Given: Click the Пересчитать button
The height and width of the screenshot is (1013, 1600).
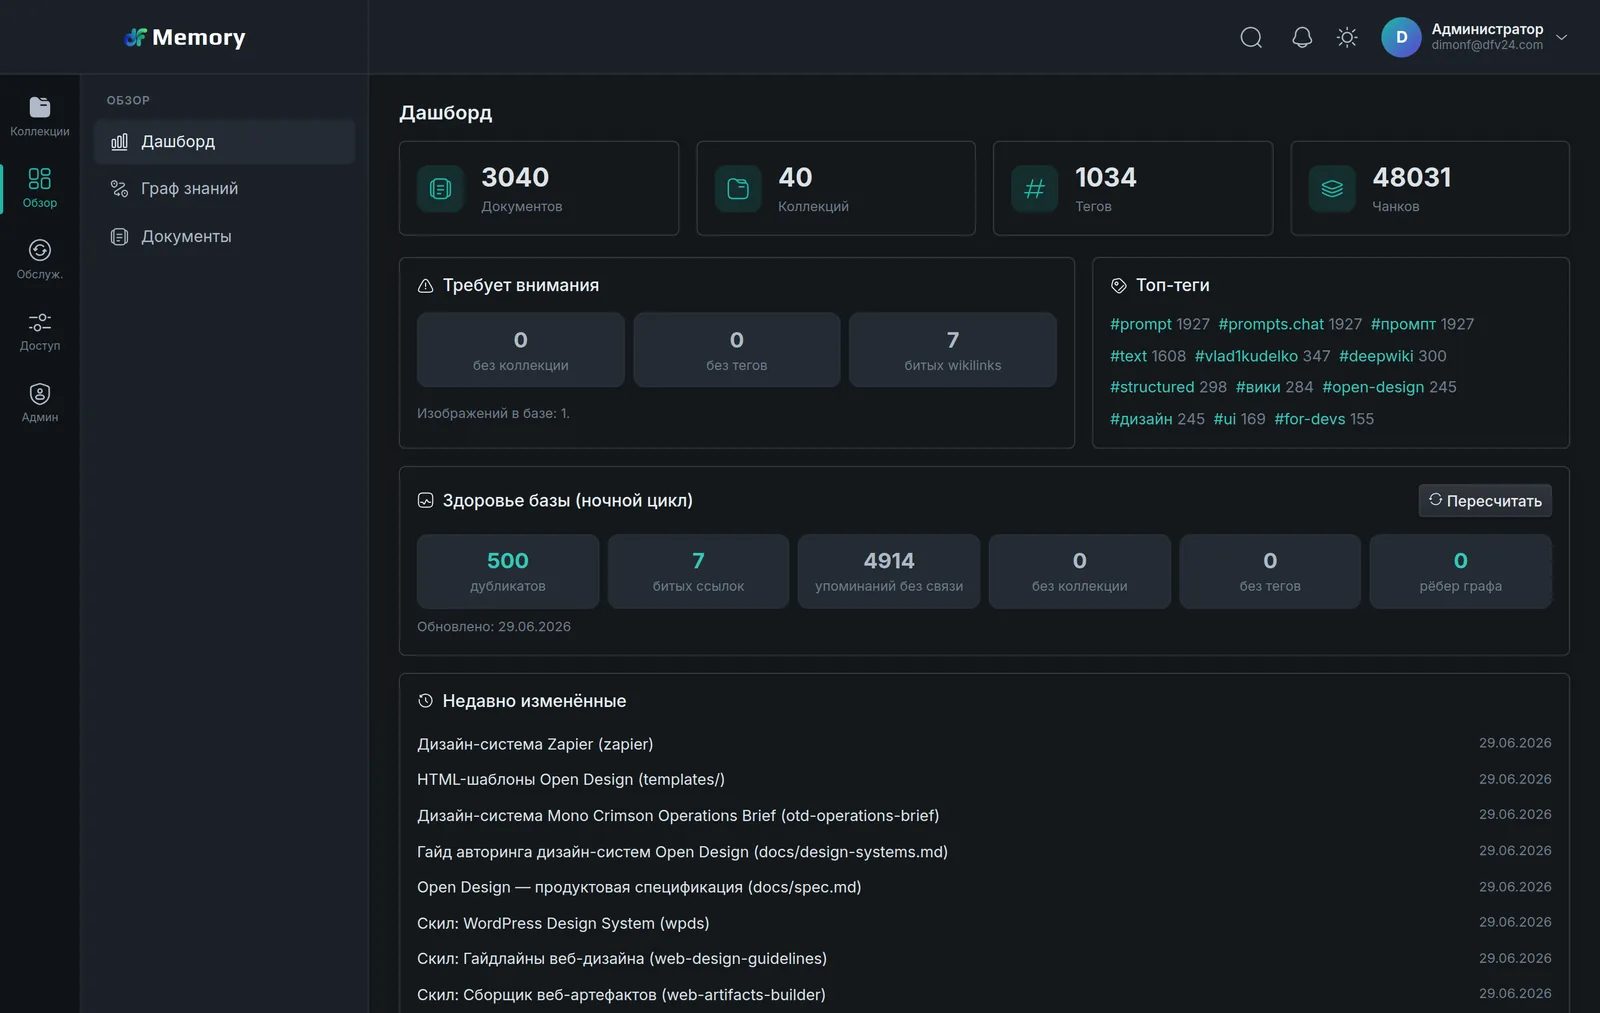Looking at the screenshot, I should [1485, 501].
